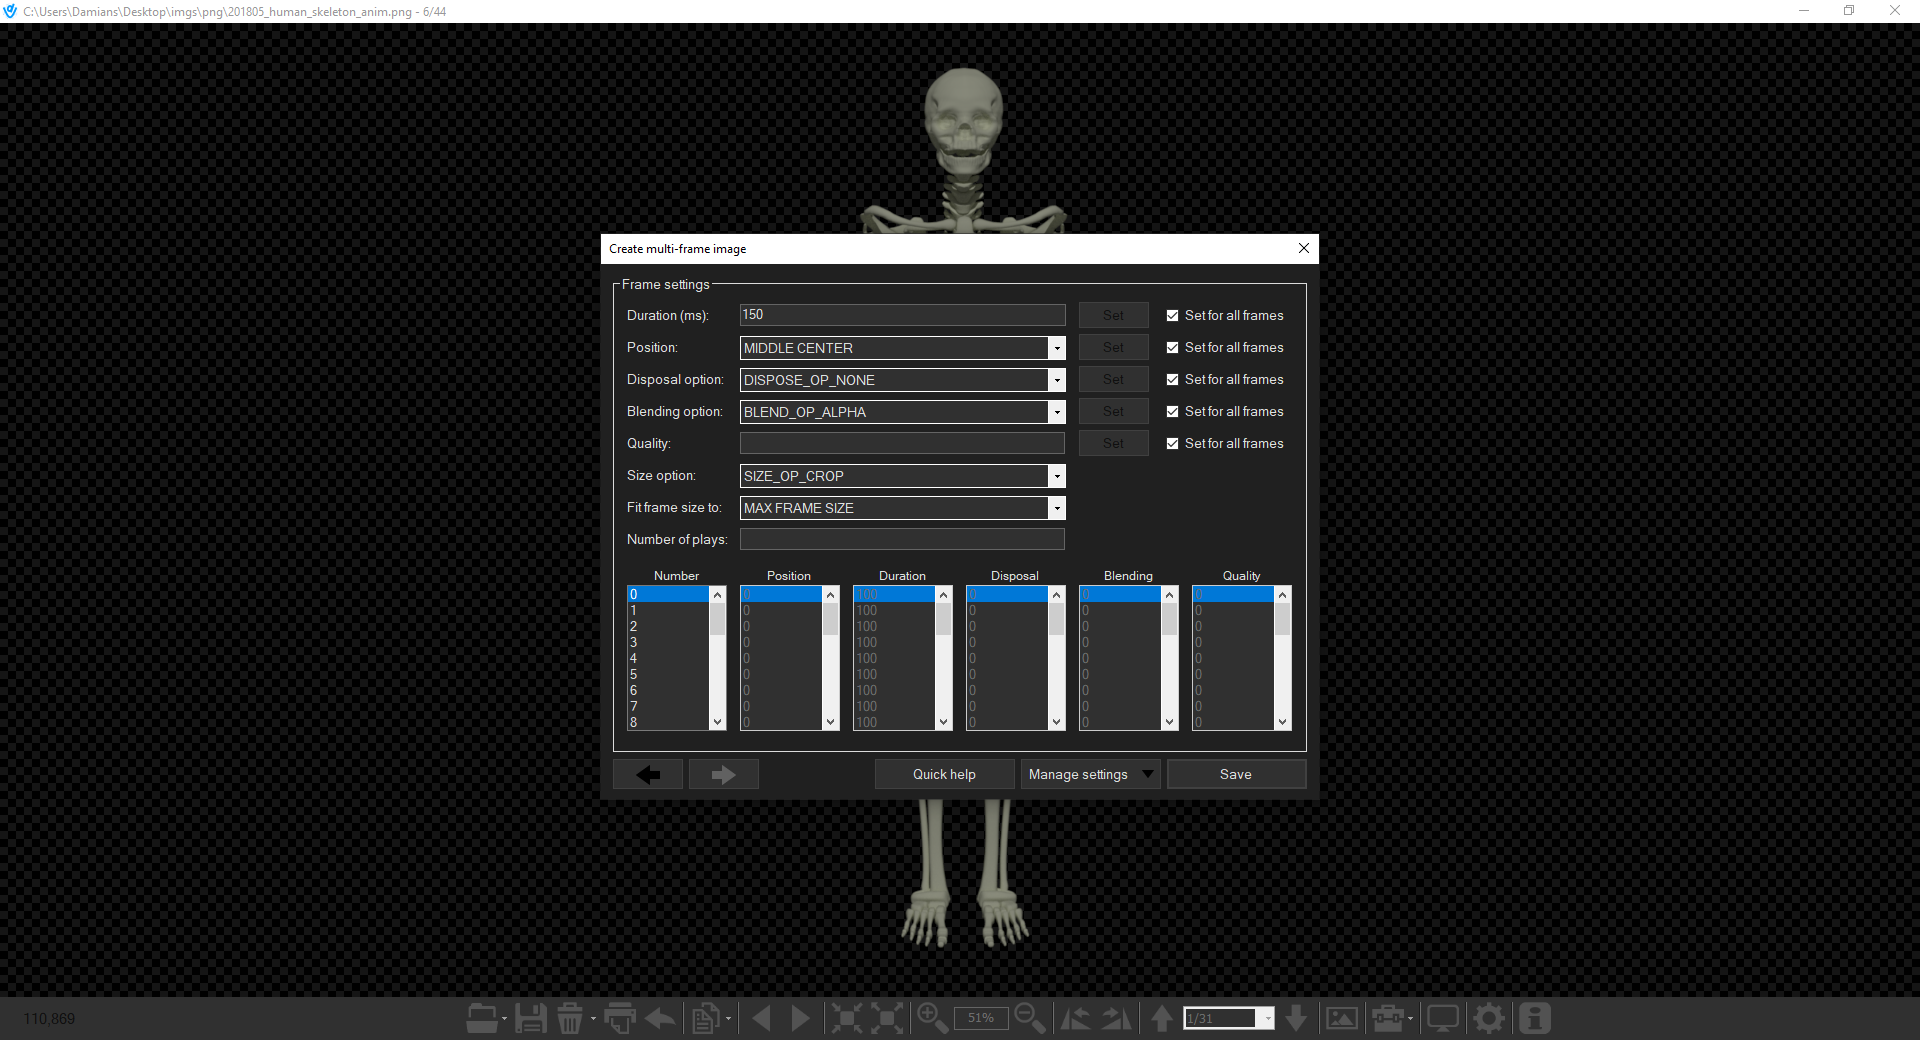1920x1040 pixels.
Task: Expand the Blending option BLEND_OP_ALPHA dropdown
Action: pos(902,412)
